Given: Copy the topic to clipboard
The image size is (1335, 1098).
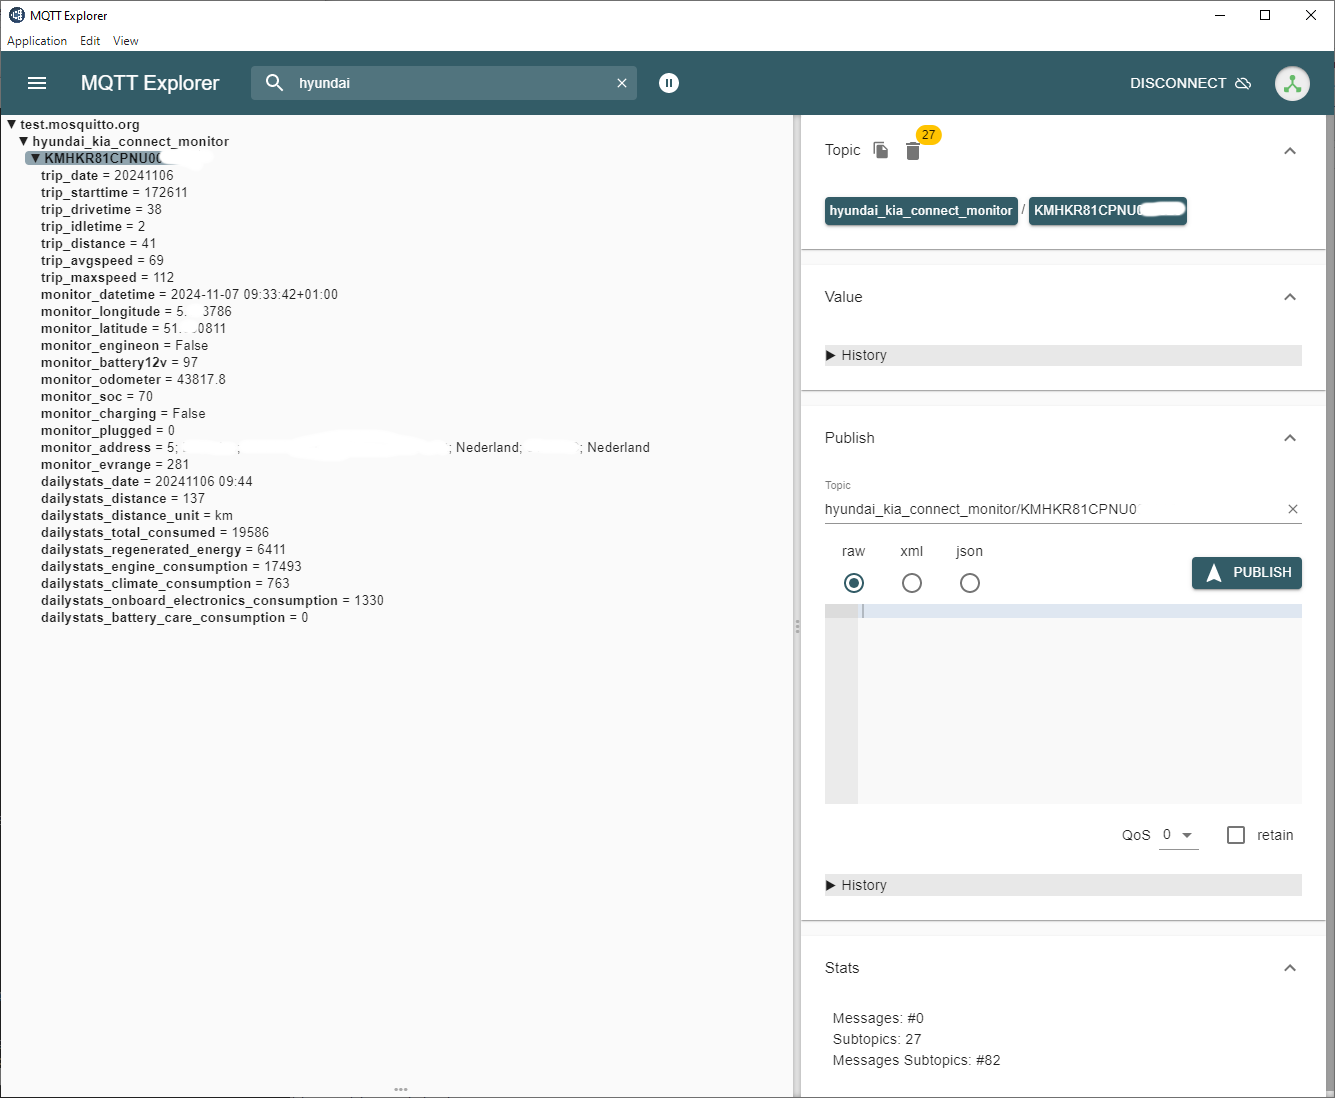Looking at the screenshot, I should pyautogui.click(x=881, y=150).
